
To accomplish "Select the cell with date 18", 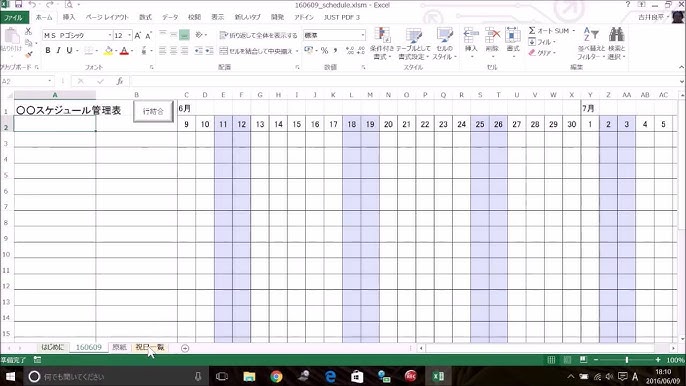I will point(352,124).
